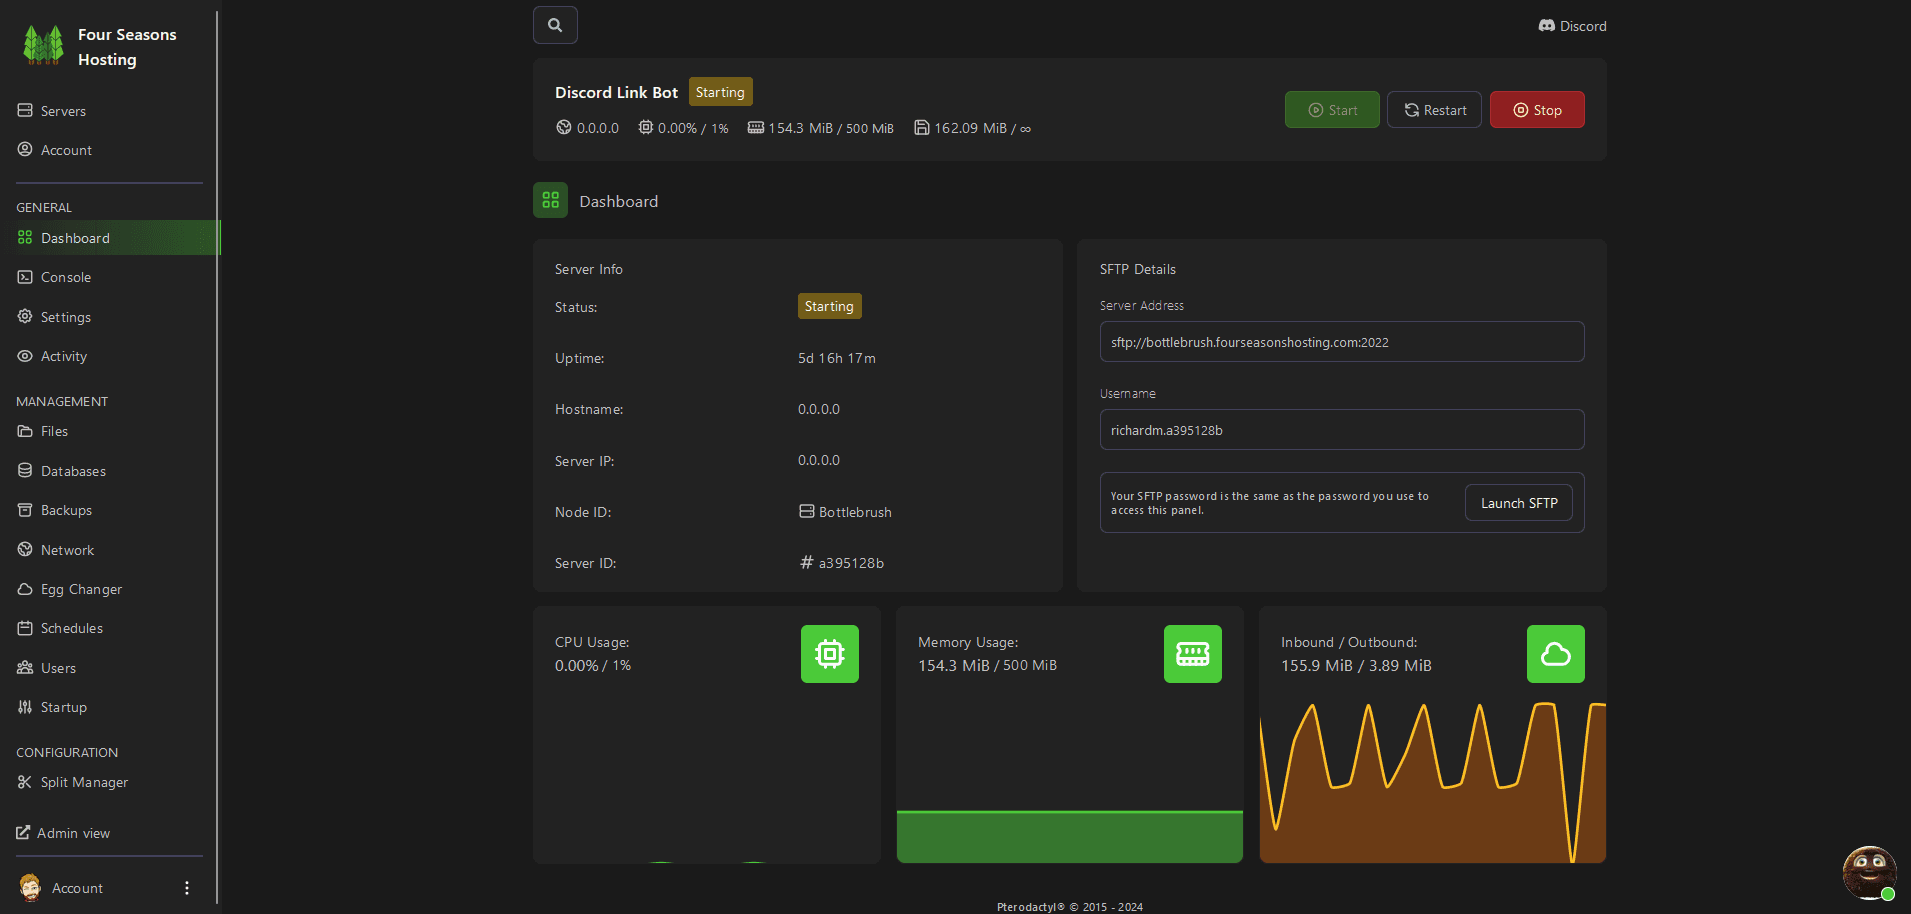The width and height of the screenshot is (1911, 914).
Task: Click the server ID a395128b
Action: tap(851, 563)
